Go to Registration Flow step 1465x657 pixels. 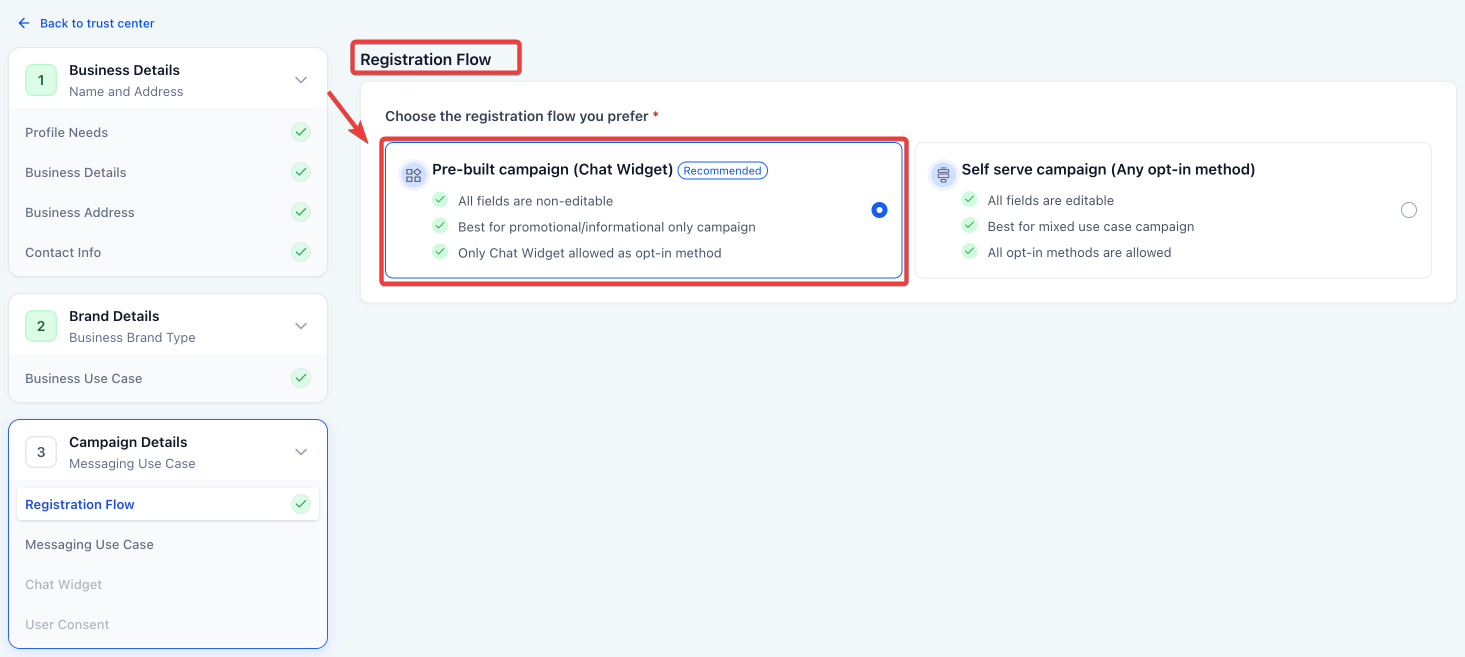click(80, 505)
